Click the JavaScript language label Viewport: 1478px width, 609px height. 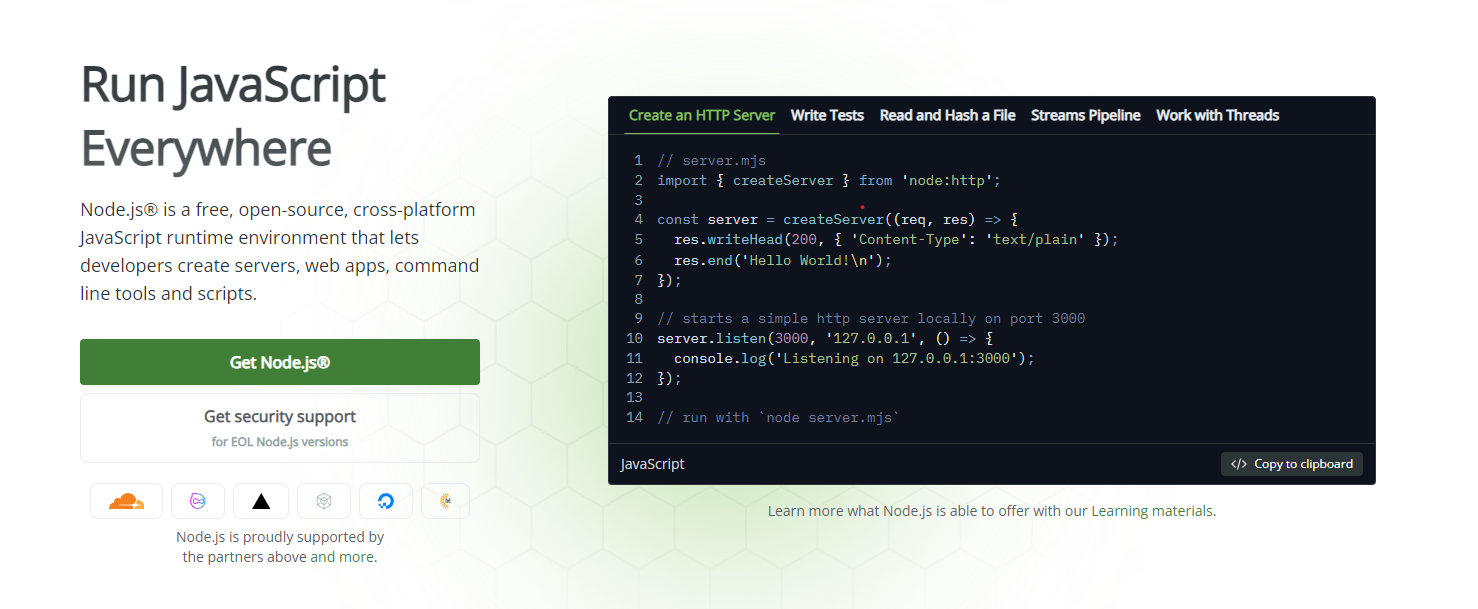653,464
